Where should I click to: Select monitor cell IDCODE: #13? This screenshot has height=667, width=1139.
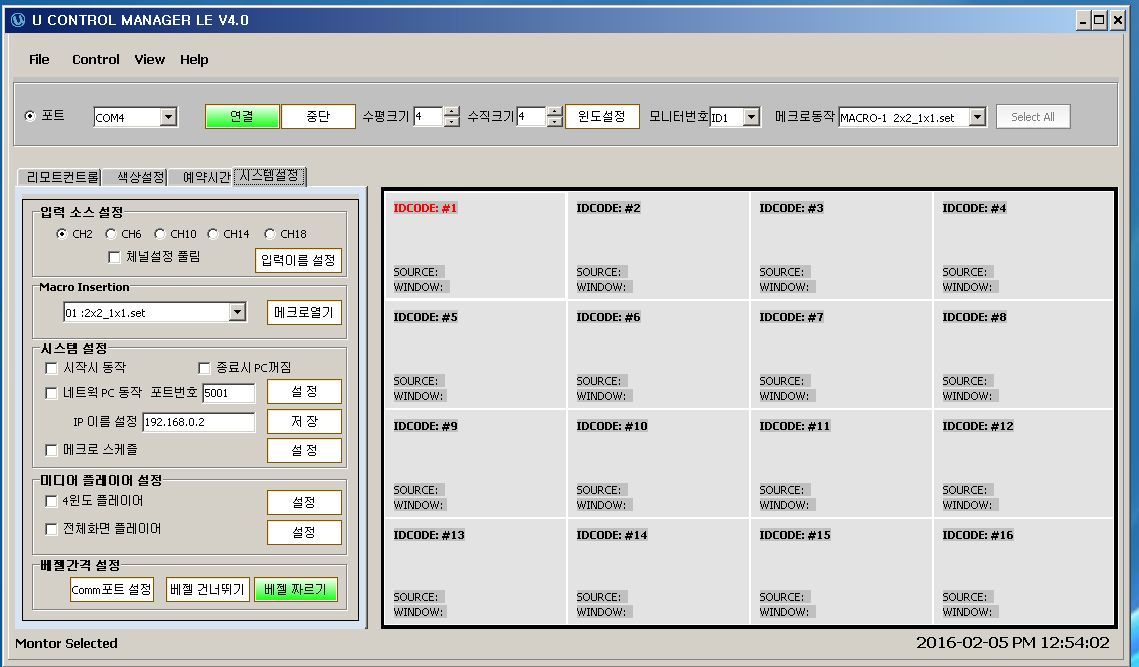475,571
